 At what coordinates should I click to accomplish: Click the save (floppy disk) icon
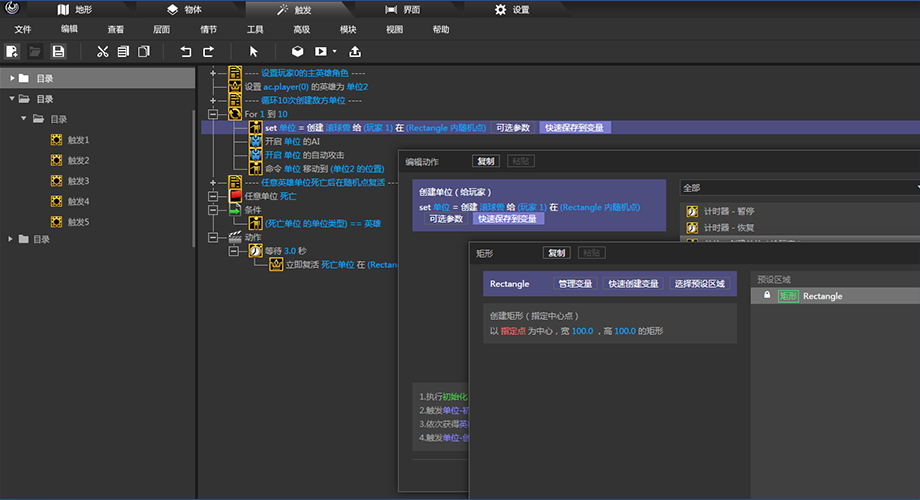(x=59, y=51)
